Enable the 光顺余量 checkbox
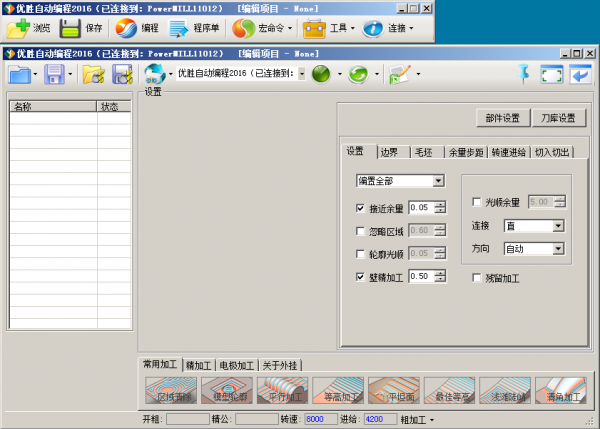The height and width of the screenshot is (429, 600). 477,202
